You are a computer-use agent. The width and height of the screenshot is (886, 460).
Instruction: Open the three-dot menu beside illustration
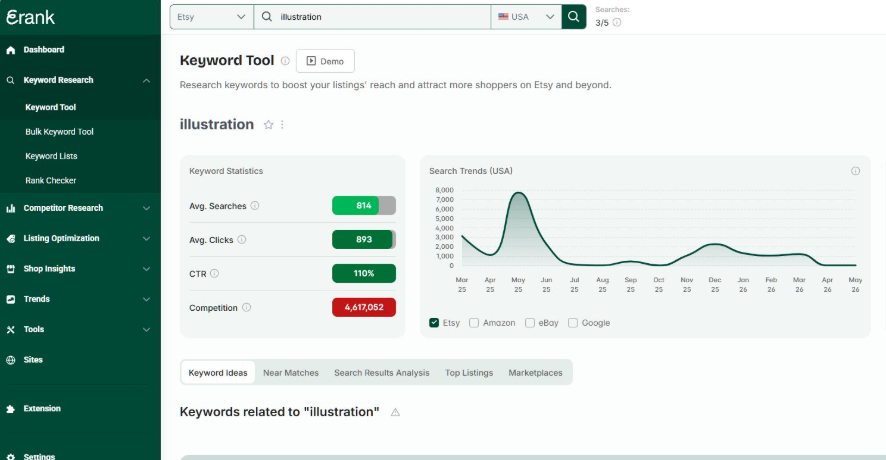tap(282, 125)
